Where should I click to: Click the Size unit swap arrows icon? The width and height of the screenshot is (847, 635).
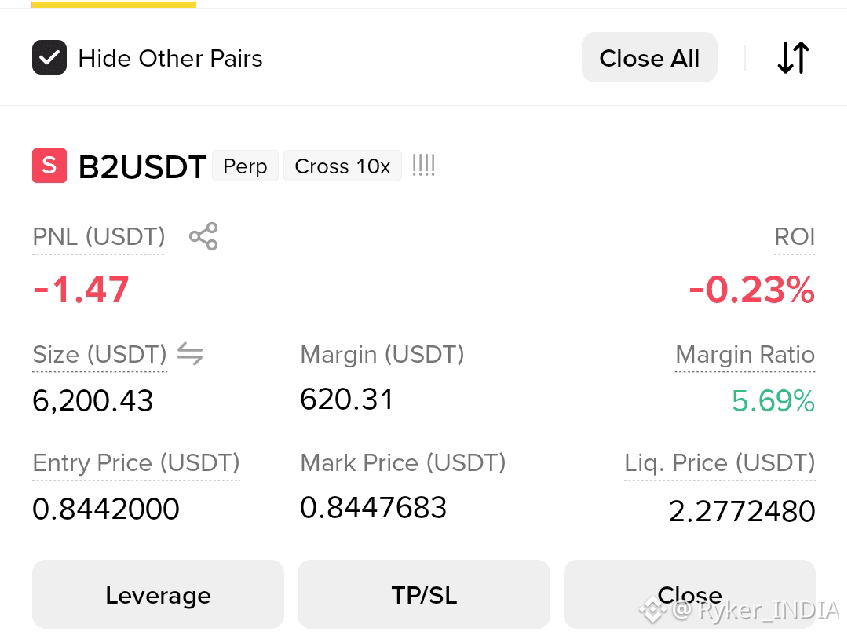pos(190,354)
